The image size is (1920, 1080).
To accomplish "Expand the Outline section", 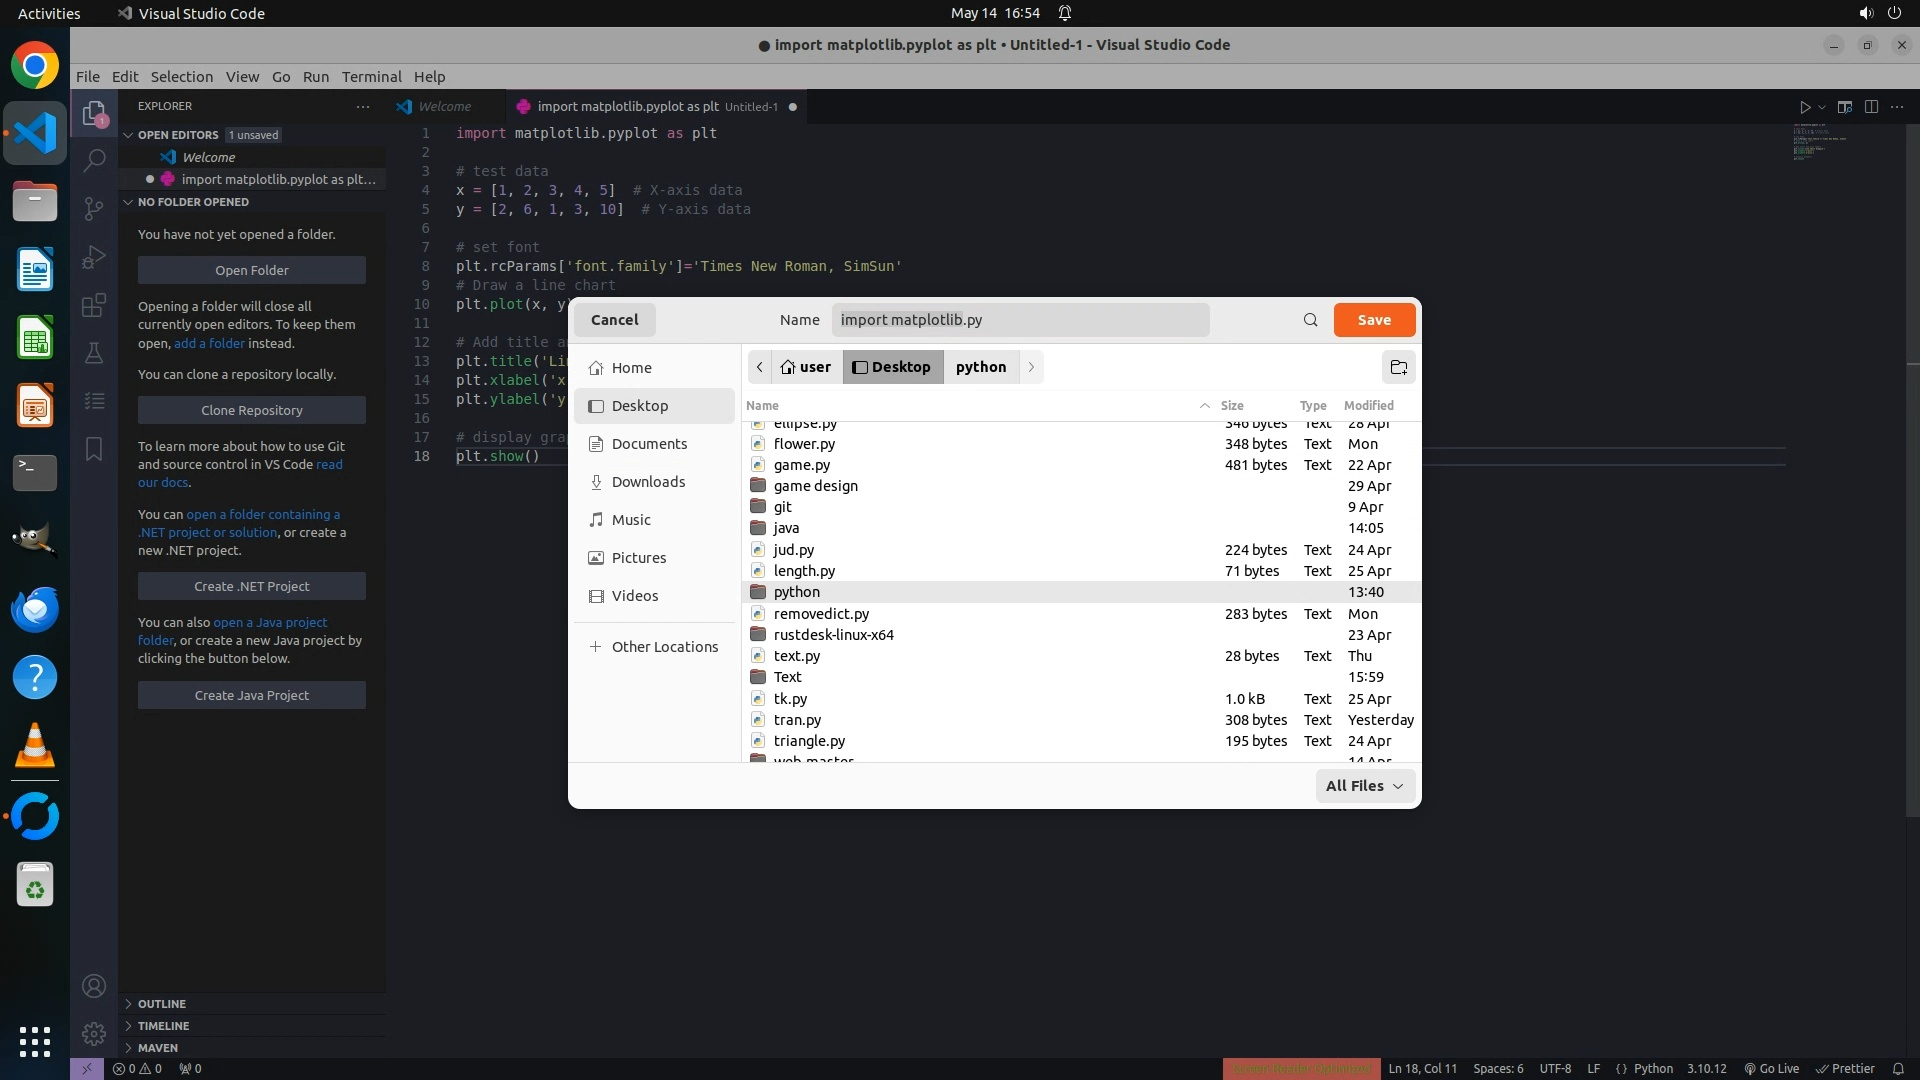I will pos(162,1004).
